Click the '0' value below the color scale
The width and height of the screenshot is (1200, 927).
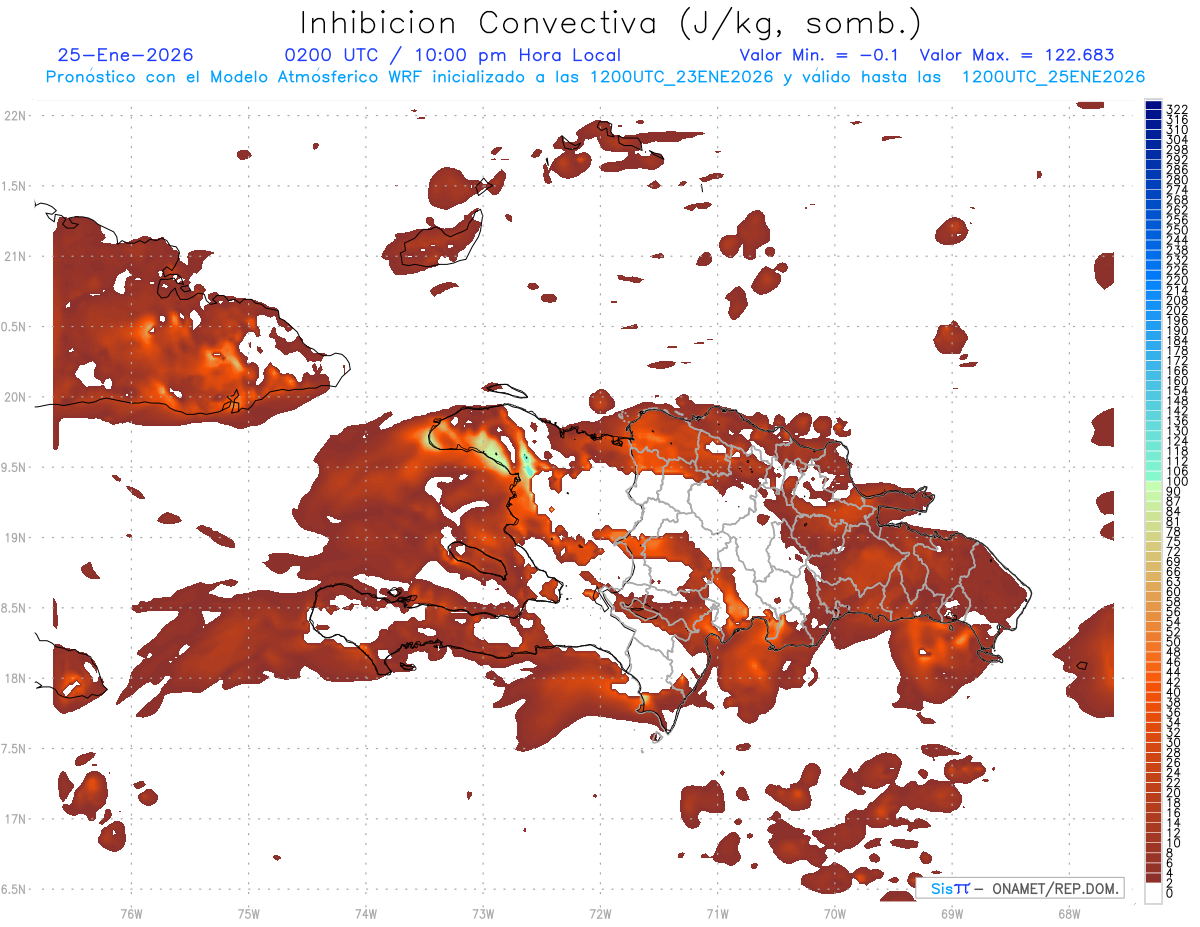tap(1170, 892)
